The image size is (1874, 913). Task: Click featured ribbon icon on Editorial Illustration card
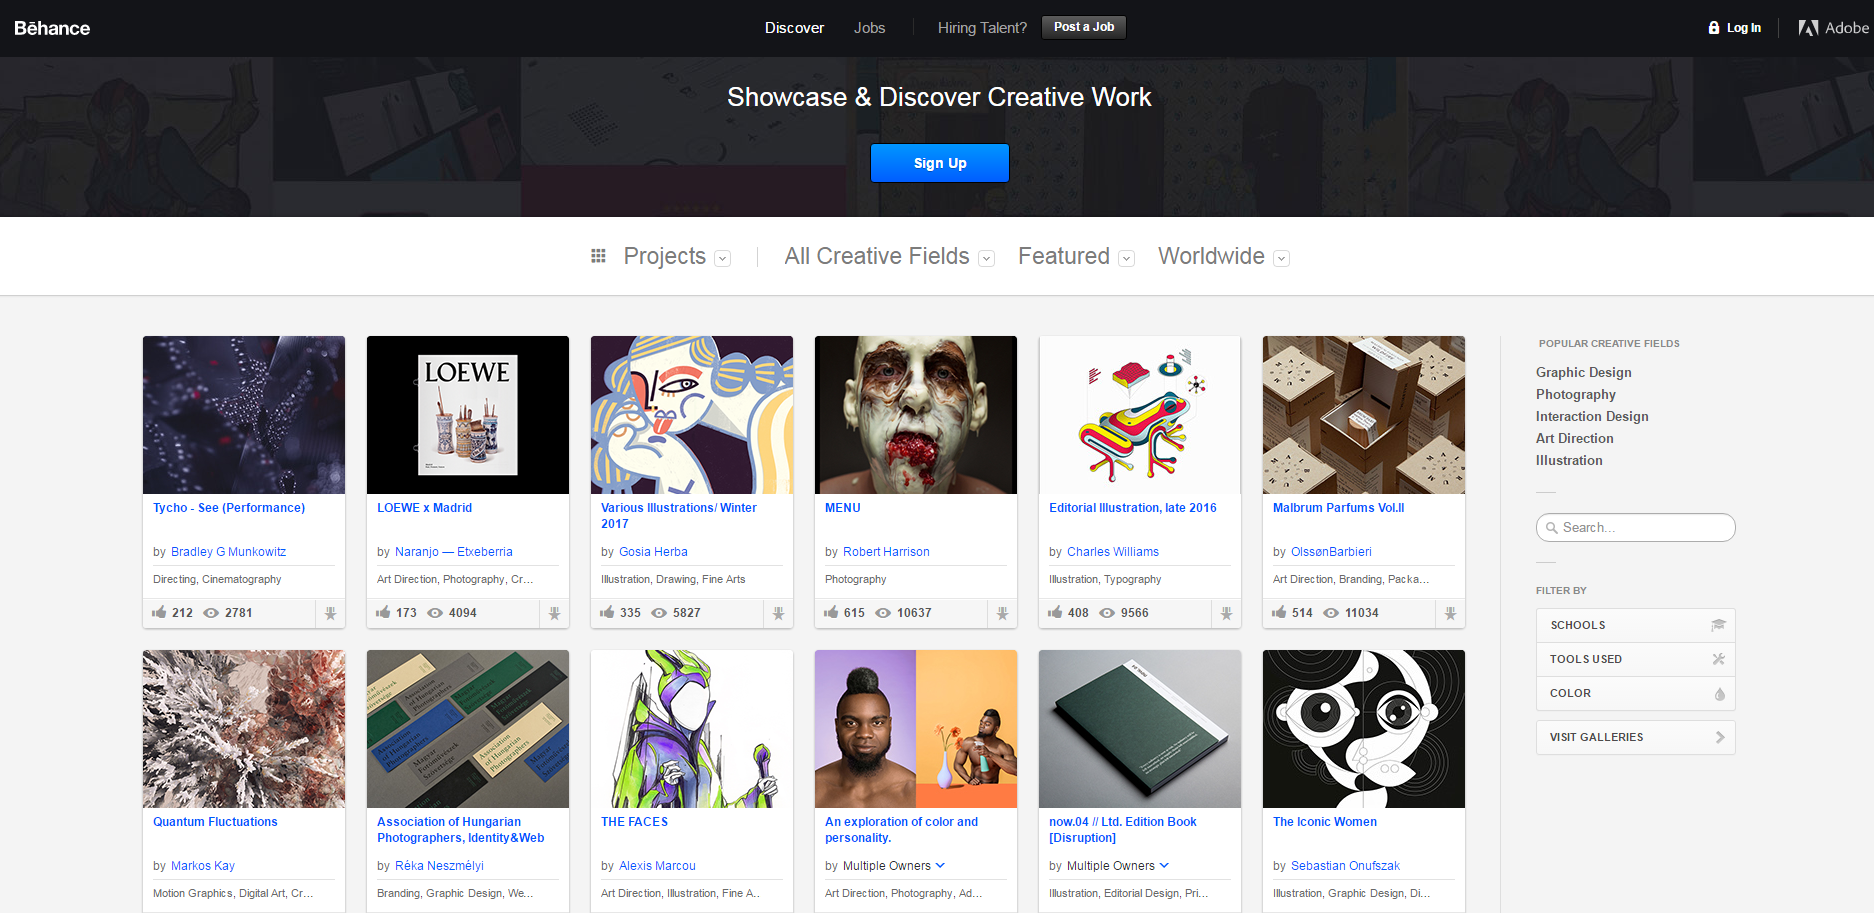tap(1226, 613)
